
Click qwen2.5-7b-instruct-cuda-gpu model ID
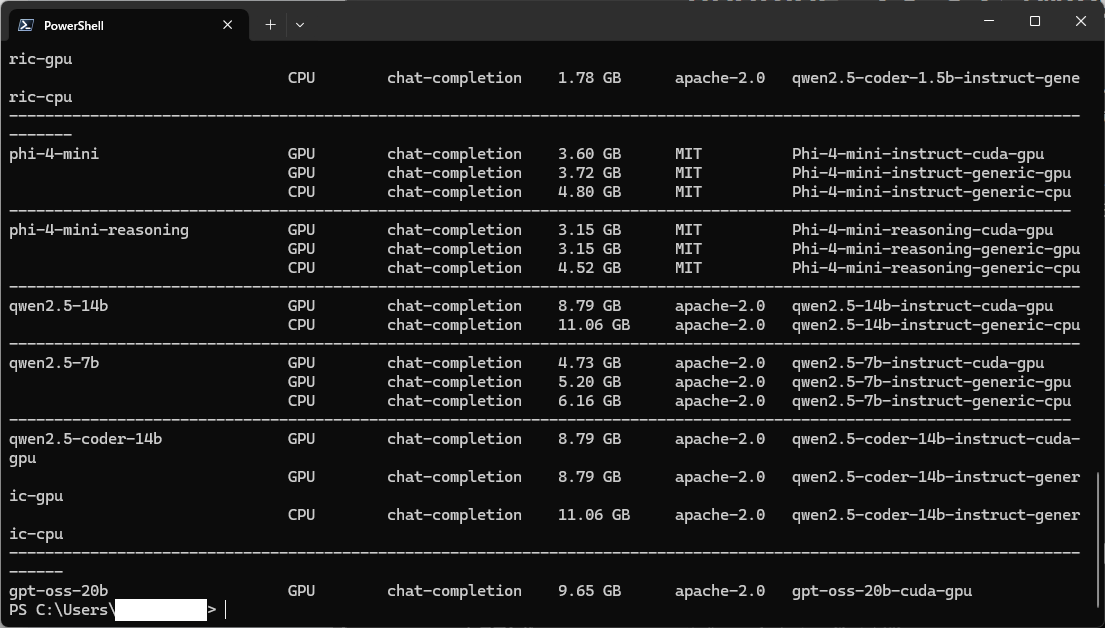coord(918,363)
